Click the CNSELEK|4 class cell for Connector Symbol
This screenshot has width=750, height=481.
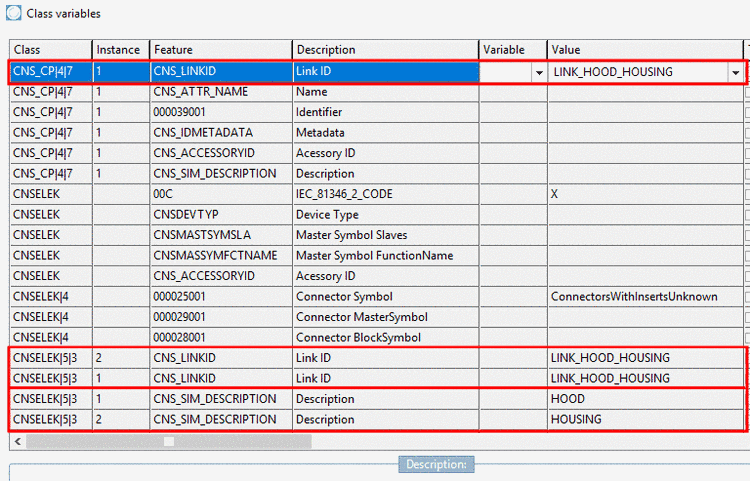pos(51,297)
